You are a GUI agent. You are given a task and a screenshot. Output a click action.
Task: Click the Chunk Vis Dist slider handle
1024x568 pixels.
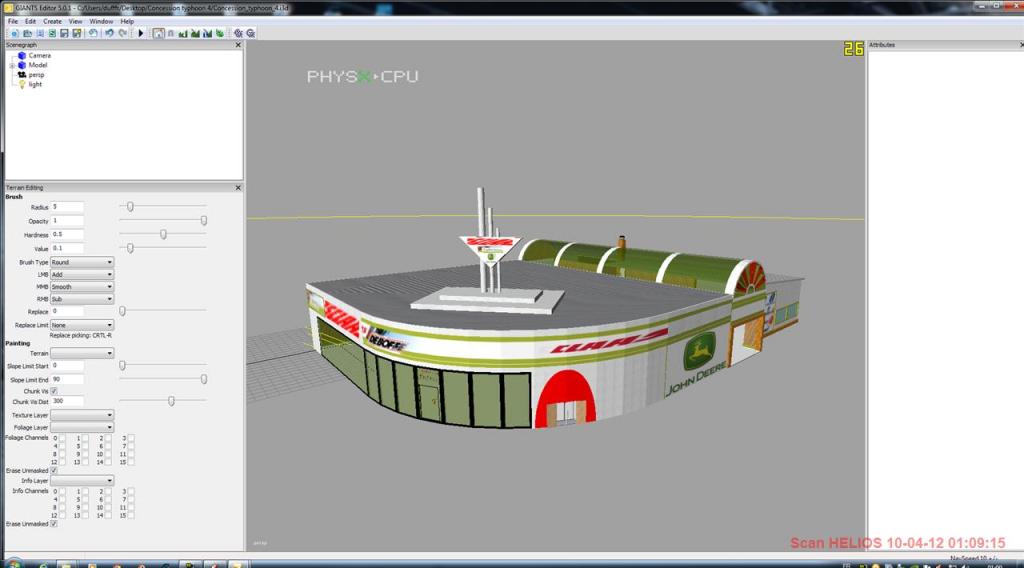(171, 402)
